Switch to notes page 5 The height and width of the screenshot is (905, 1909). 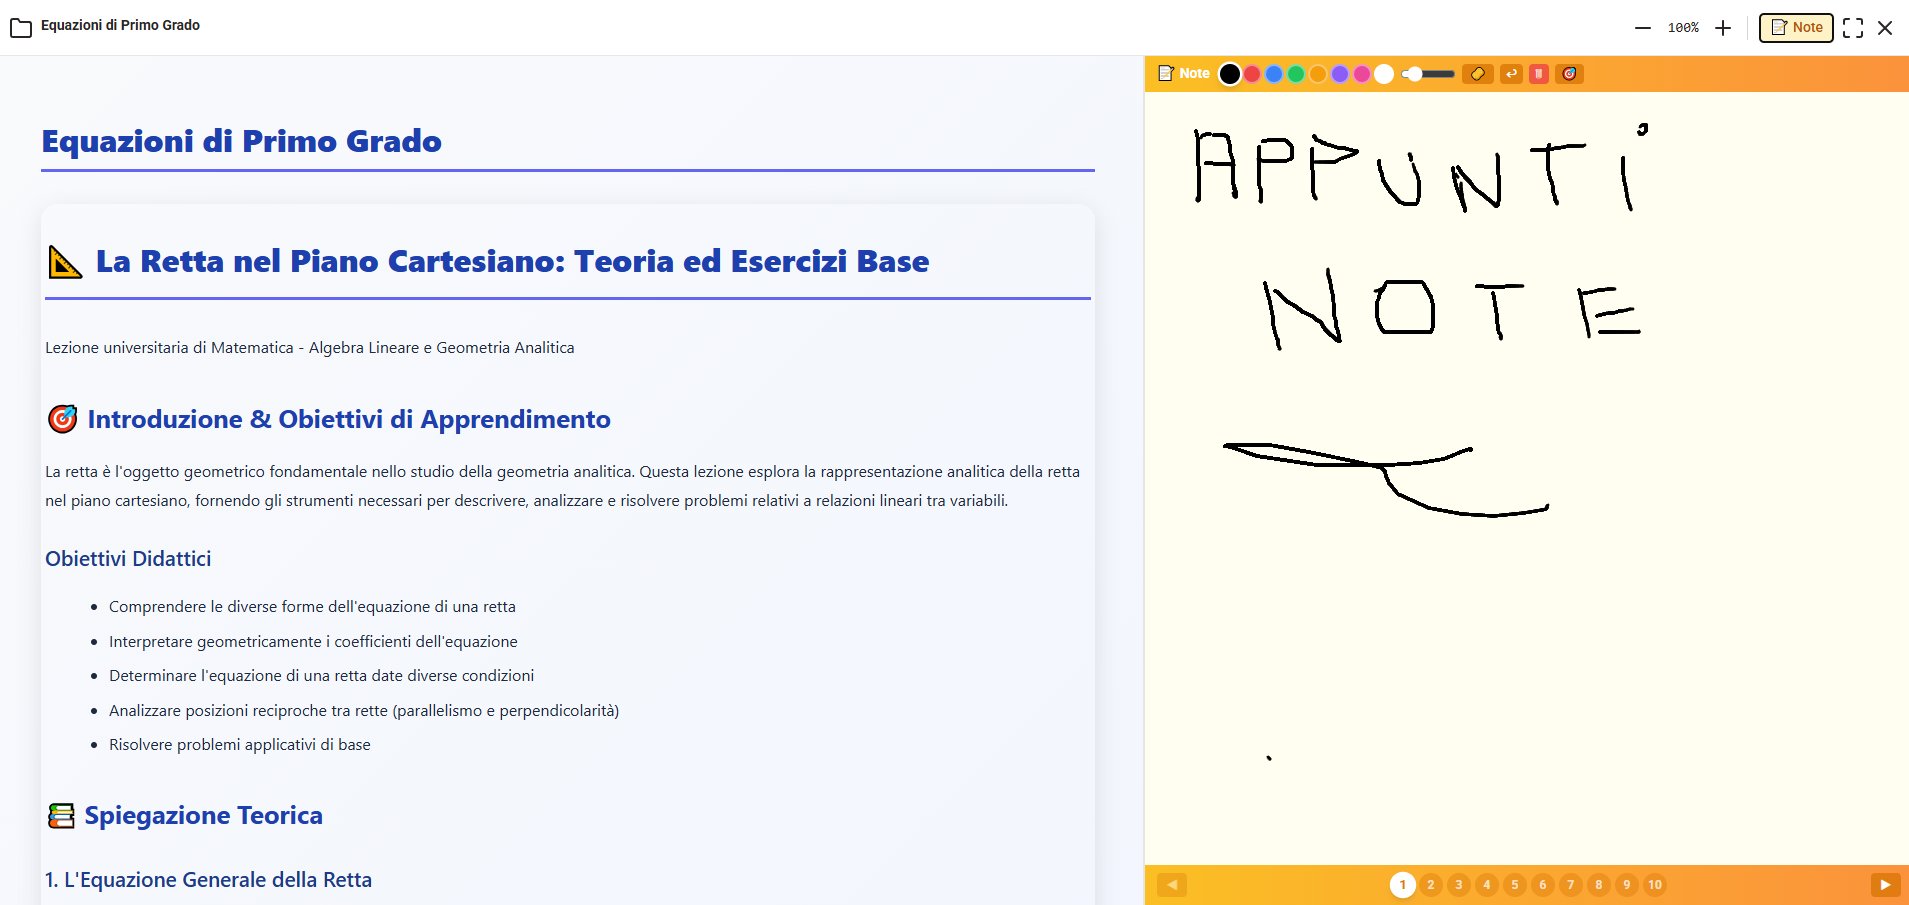click(x=1514, y=885)
